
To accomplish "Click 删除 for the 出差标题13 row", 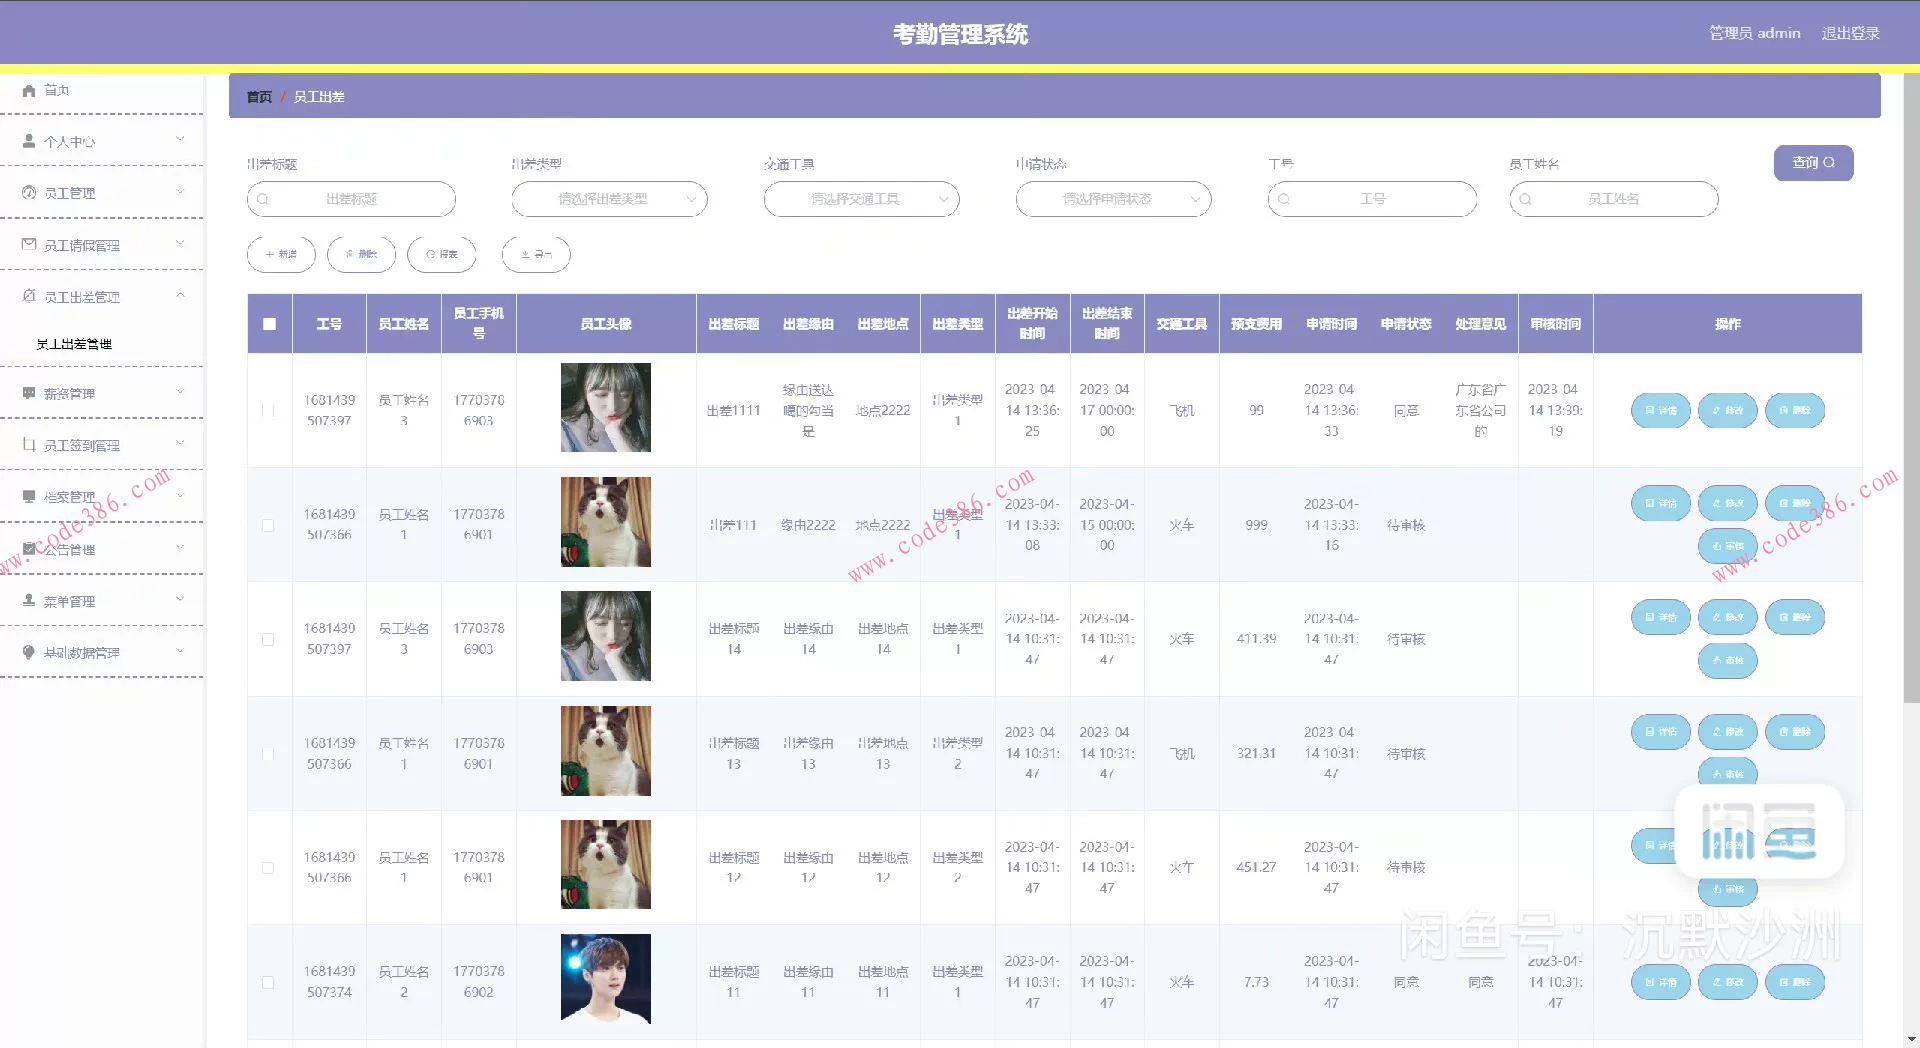I will coord(1795,731).
